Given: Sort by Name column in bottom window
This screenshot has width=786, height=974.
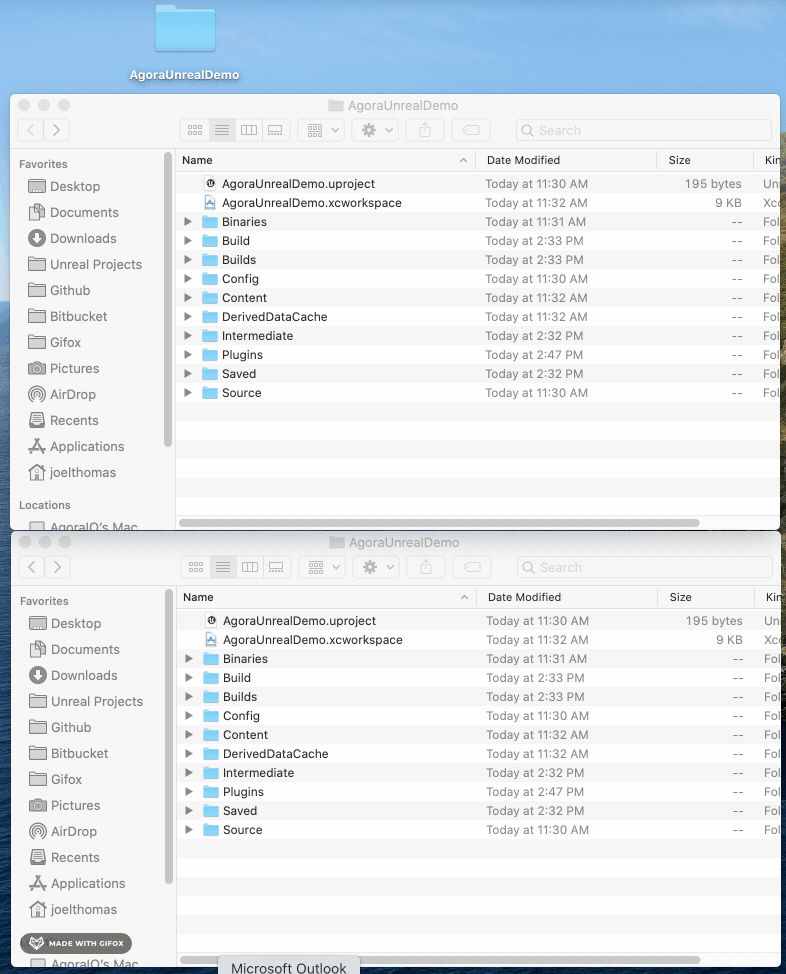Looking at the screenshot, I should 326,597.
